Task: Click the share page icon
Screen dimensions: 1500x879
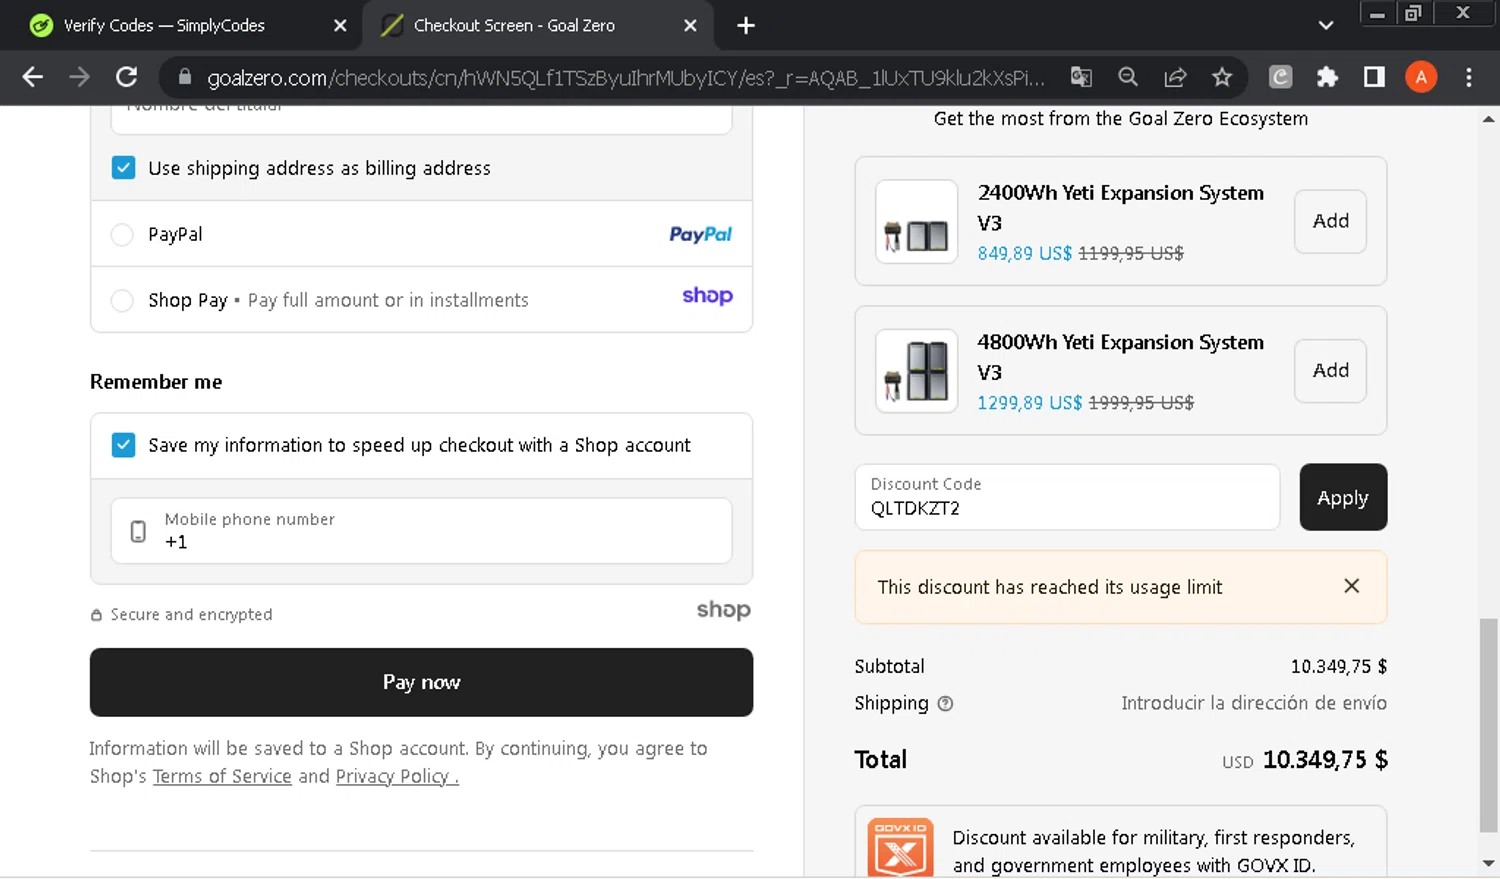Action: coord(1175,77)
